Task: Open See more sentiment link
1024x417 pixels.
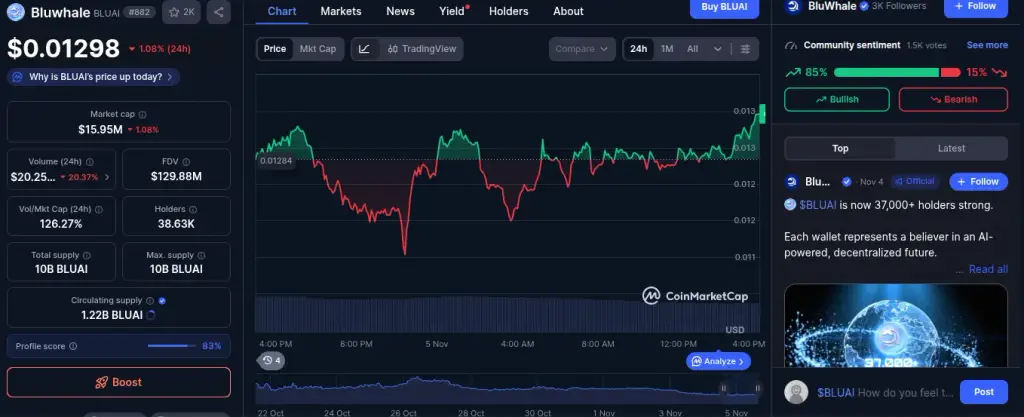Action: (987, 45)
